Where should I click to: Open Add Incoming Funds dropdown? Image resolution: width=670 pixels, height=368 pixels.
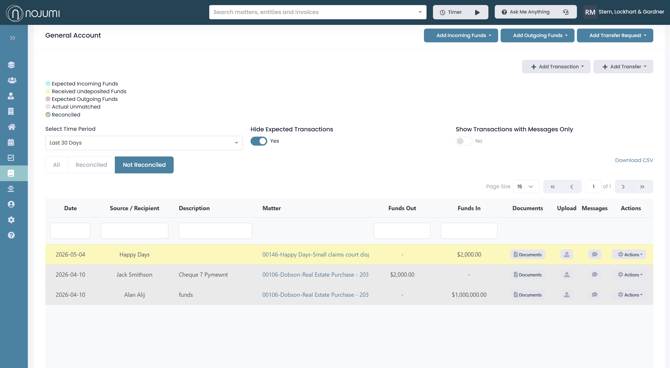[461, 35]
